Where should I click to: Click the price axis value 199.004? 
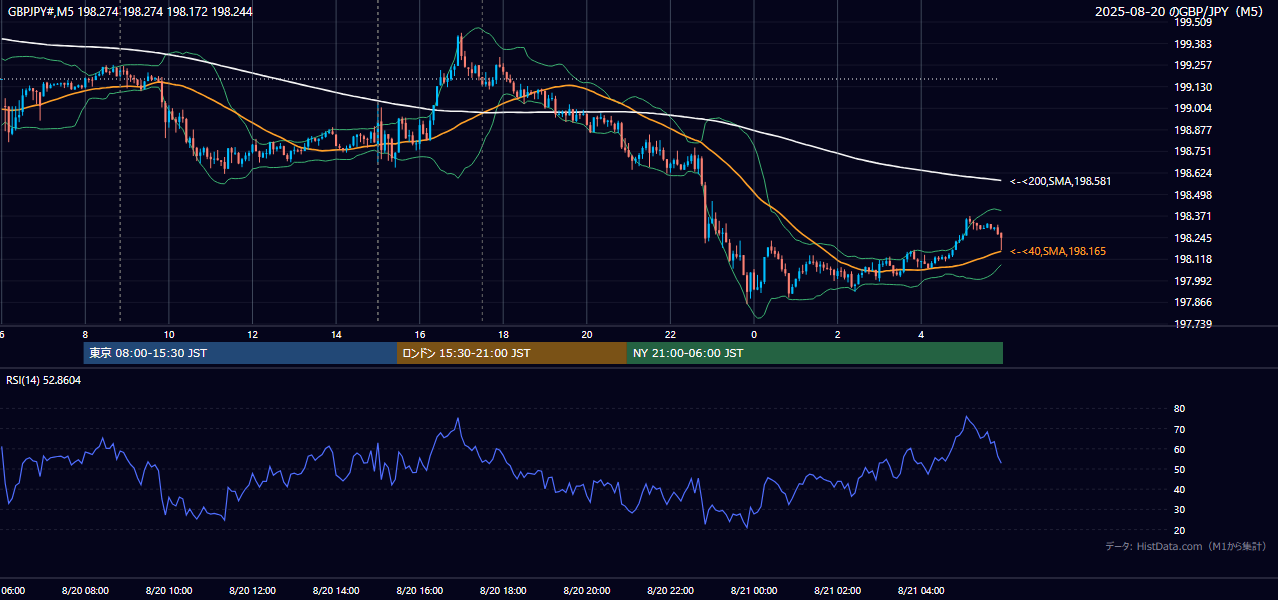click(1193, 108)
